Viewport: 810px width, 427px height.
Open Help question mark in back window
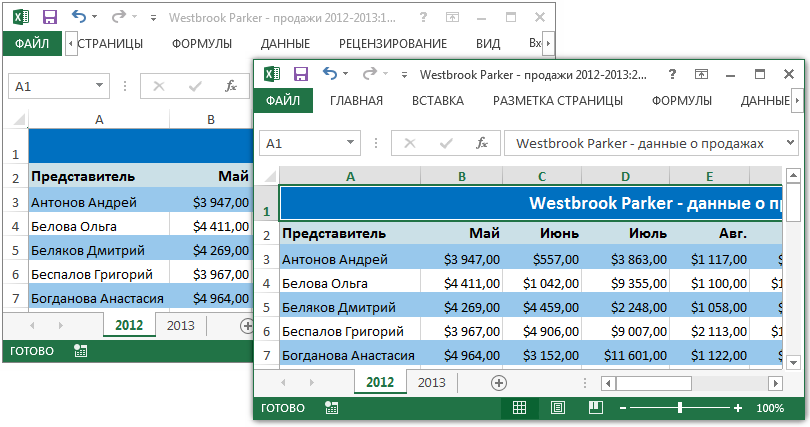click(x=423, y=18)
